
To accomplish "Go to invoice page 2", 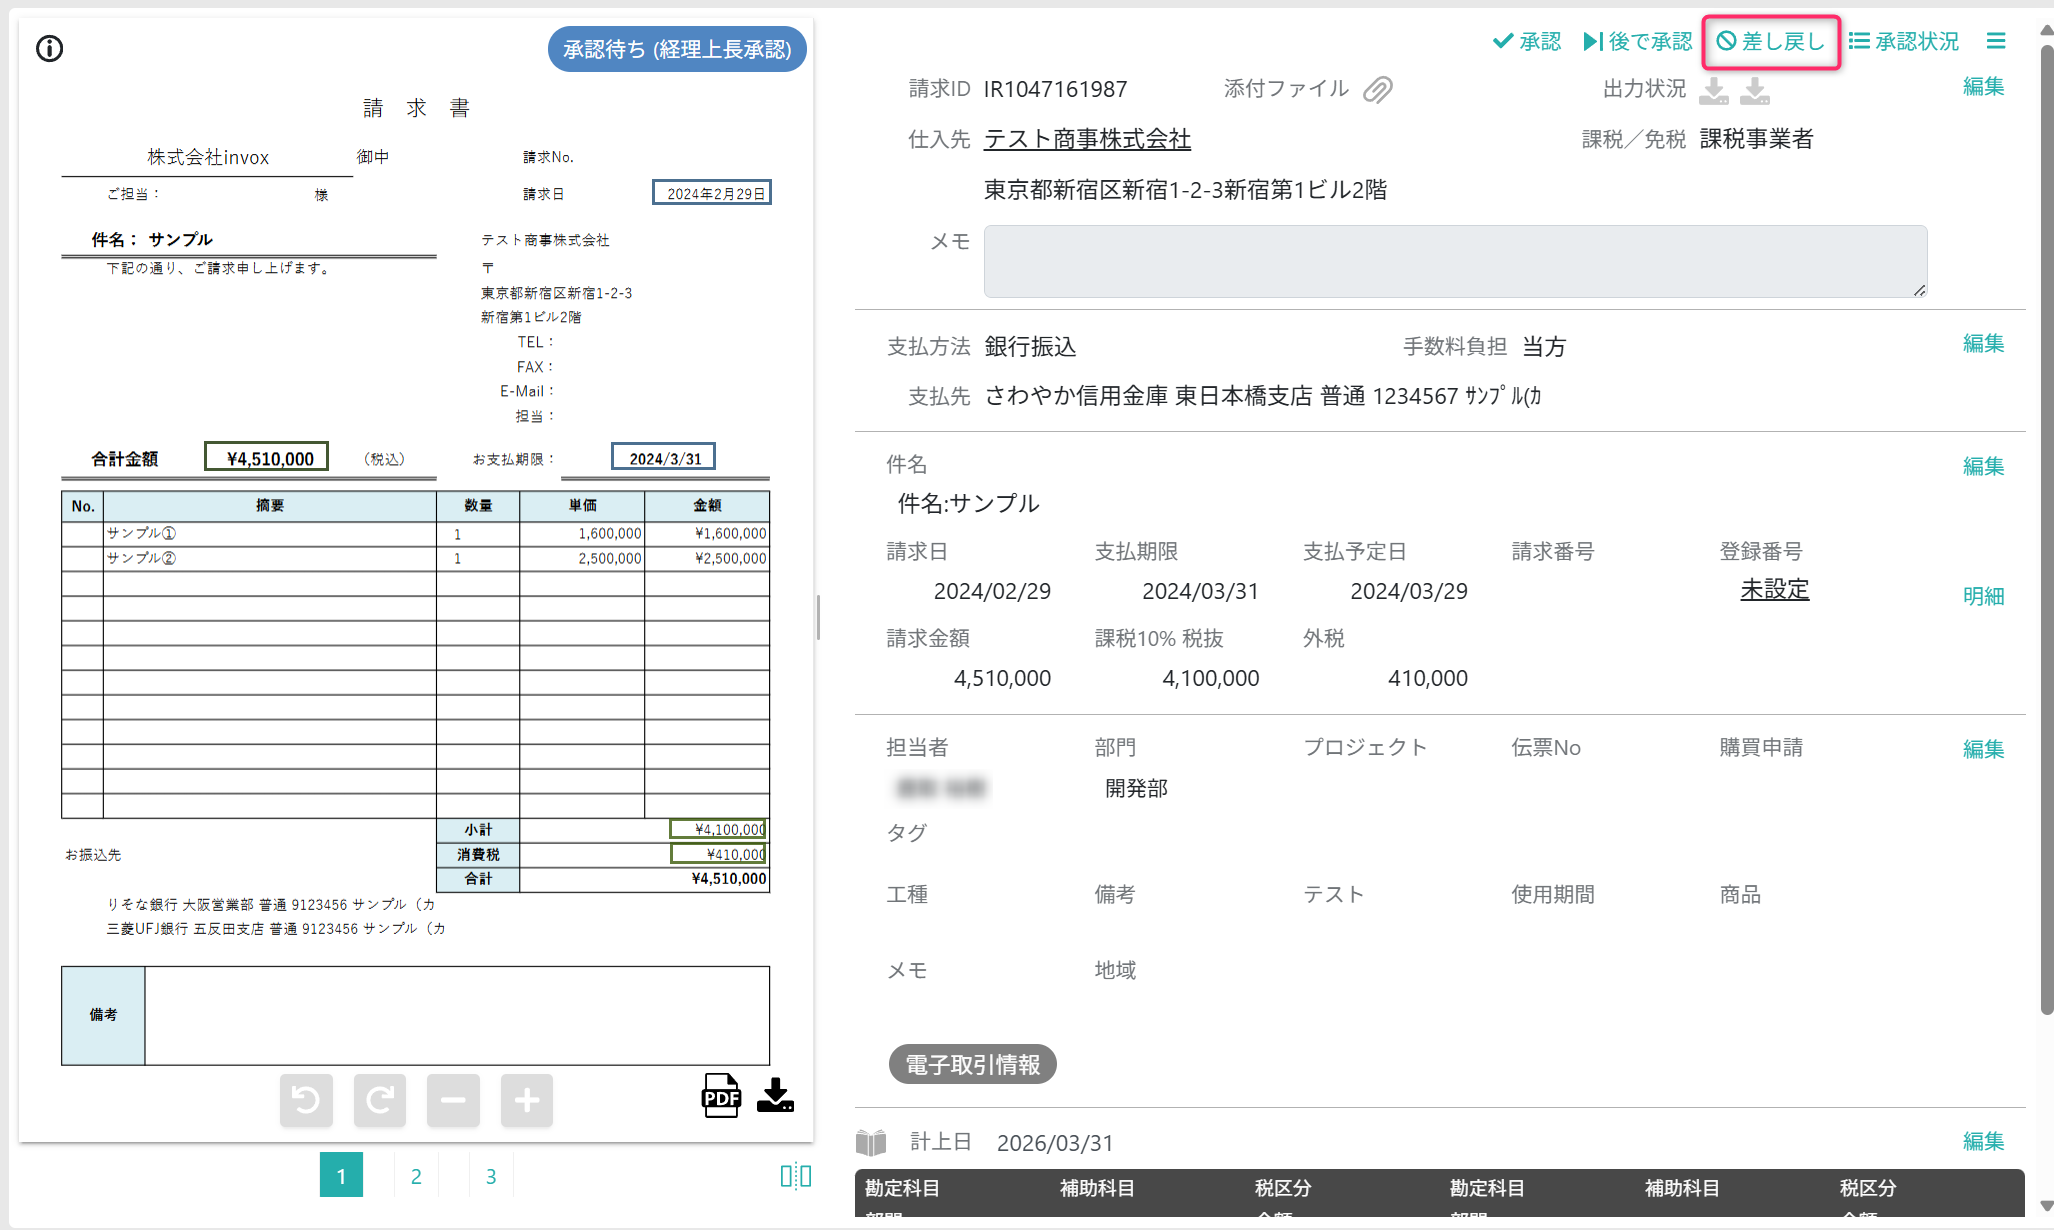I will [x=416, y=1176].
